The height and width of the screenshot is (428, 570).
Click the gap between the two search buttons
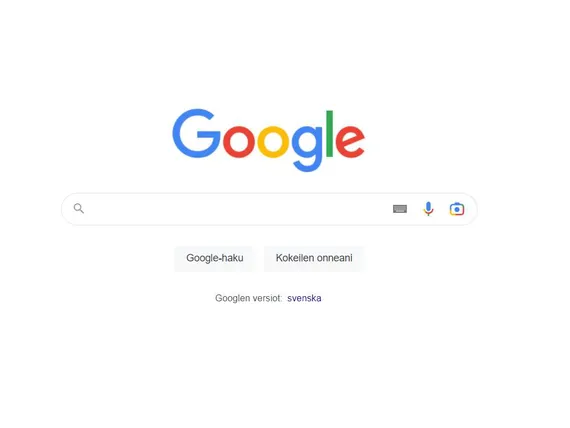[x=259, y=258]
